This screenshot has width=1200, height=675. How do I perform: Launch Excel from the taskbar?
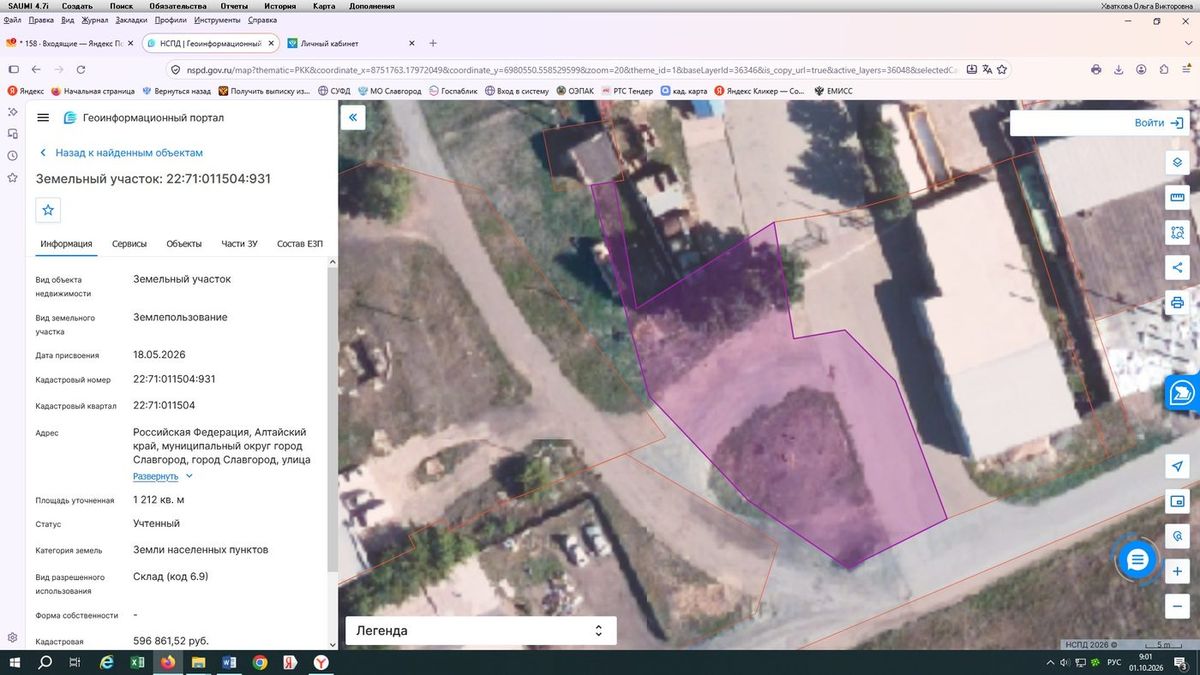click(137, 663)
